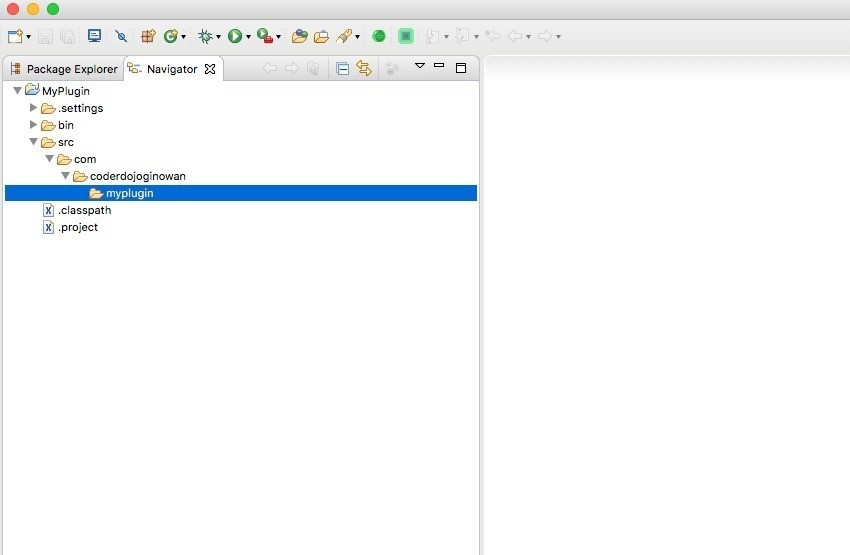Image resolution: width=850 pixels, height=555 pixels.
Task: Open the Navigator View Menu dropdown
Action: [x=420, y=67]
